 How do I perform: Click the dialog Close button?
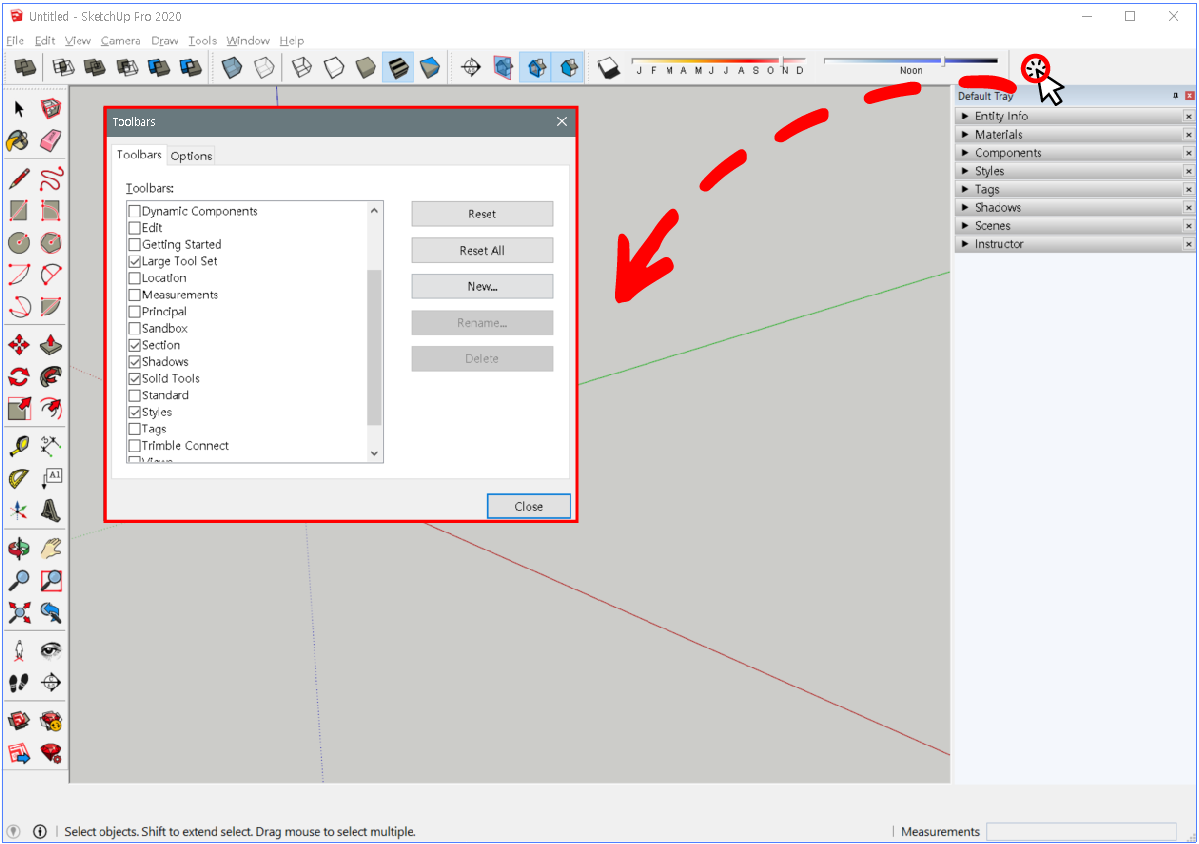click(x=528, y=506)
